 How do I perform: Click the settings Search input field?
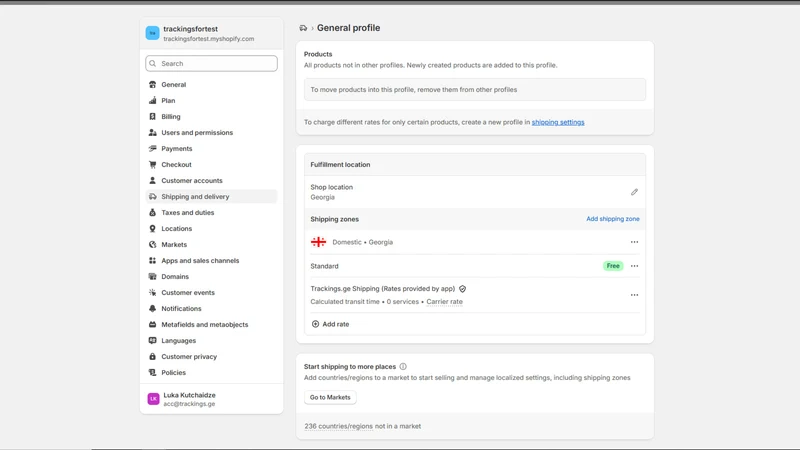click(x=211, y=63)
